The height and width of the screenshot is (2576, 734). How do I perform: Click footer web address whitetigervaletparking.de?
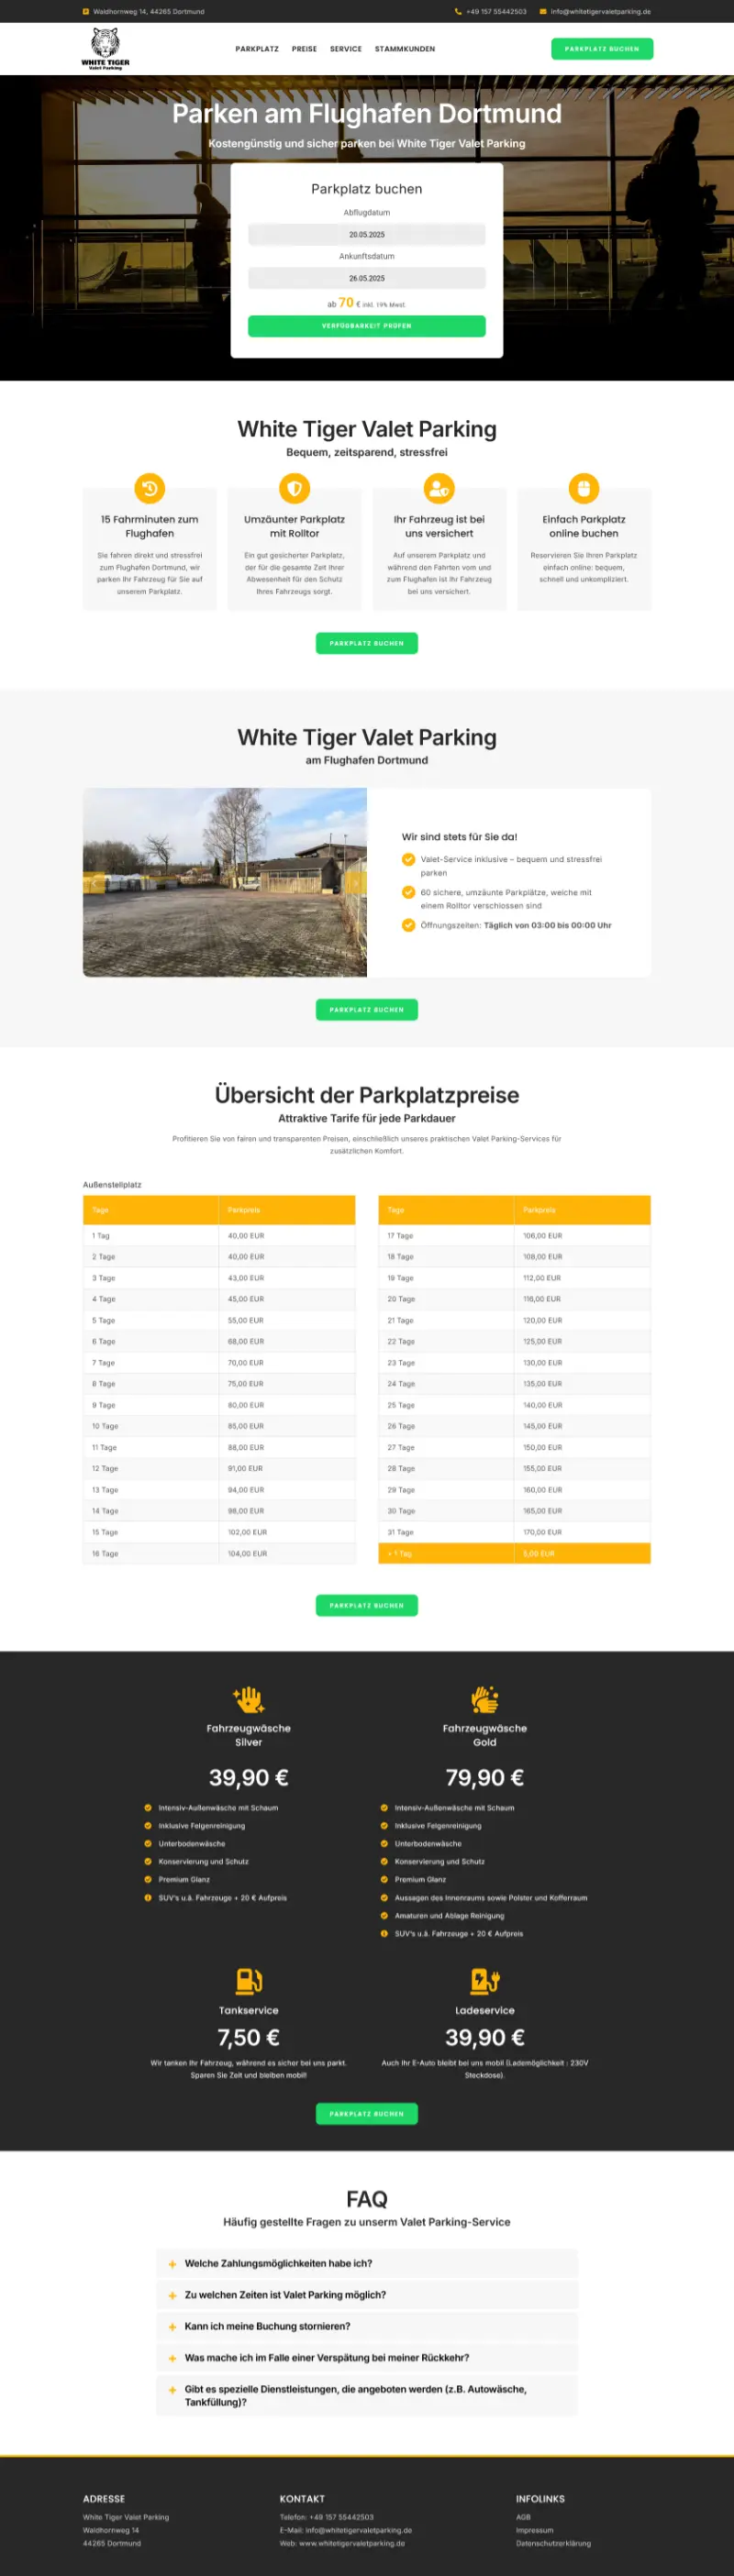[352, 2543]
